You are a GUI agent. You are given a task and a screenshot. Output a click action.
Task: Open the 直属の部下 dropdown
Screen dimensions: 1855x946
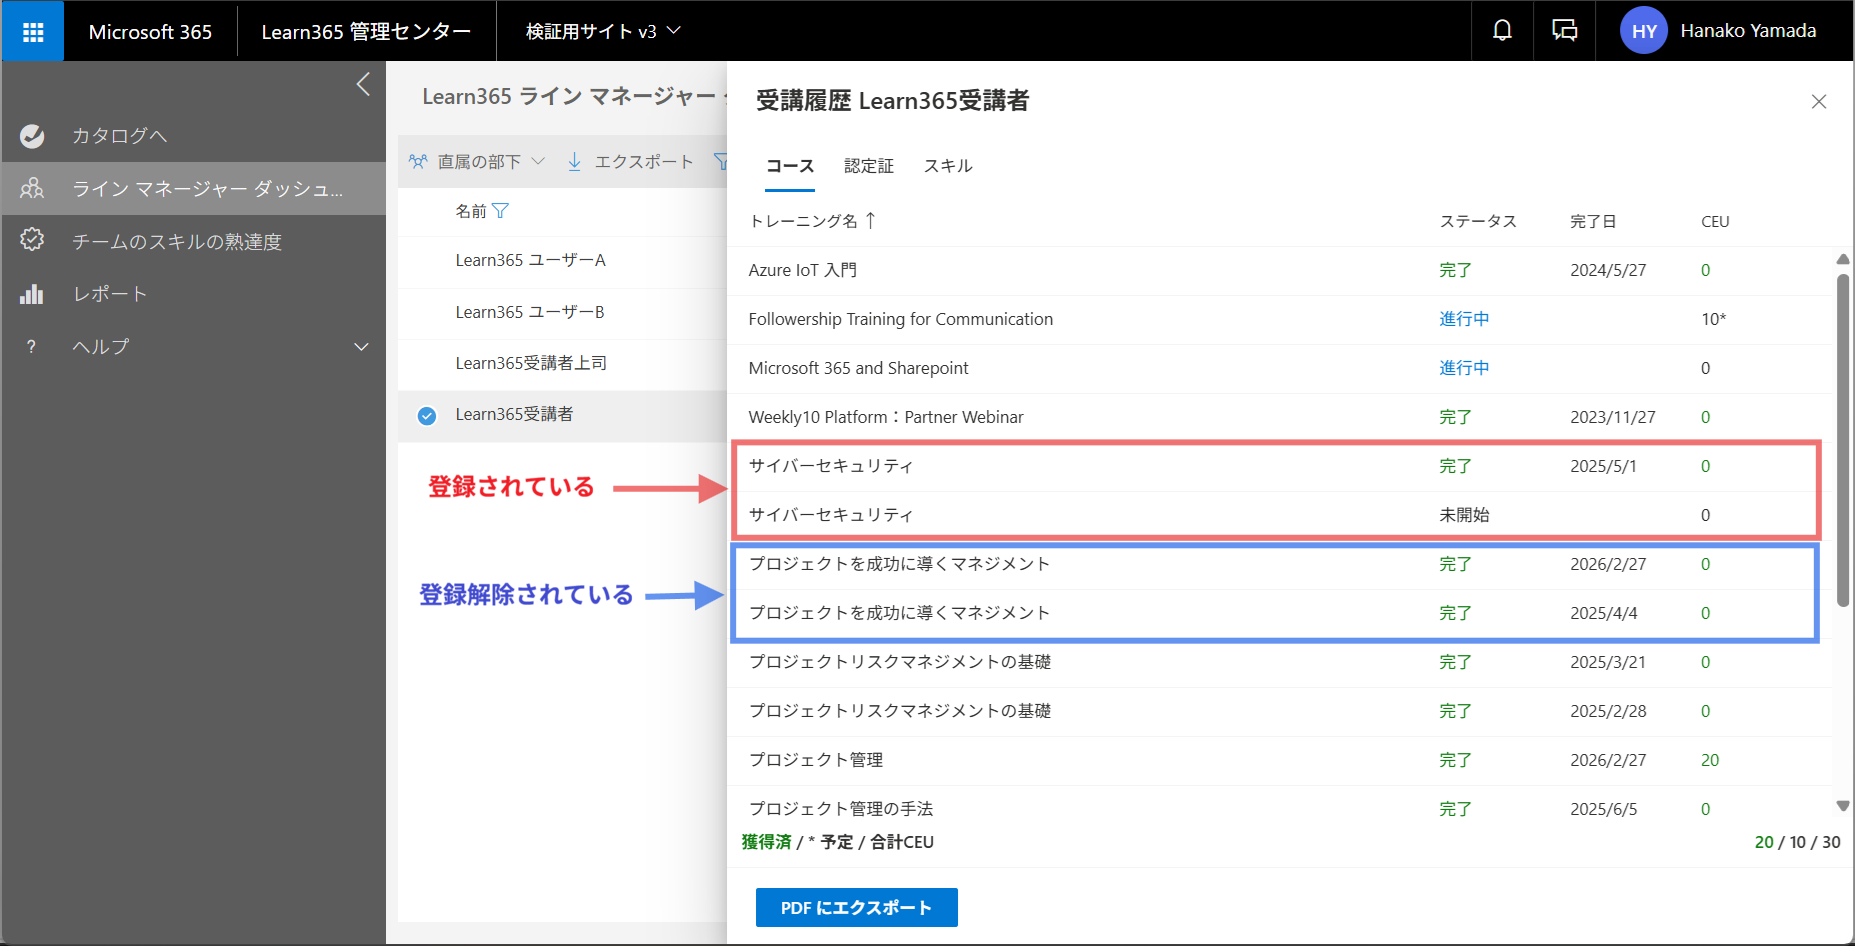[477, 162]
